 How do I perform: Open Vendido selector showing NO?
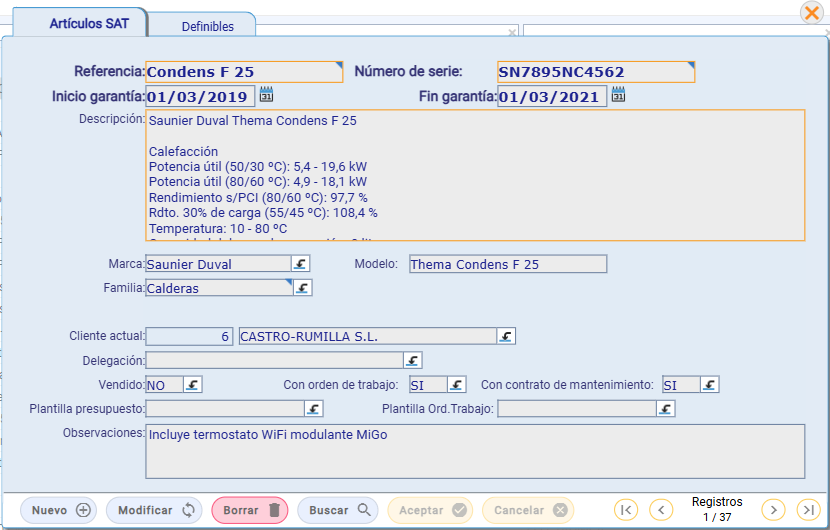pyautogui.click(x=193, y=384)
